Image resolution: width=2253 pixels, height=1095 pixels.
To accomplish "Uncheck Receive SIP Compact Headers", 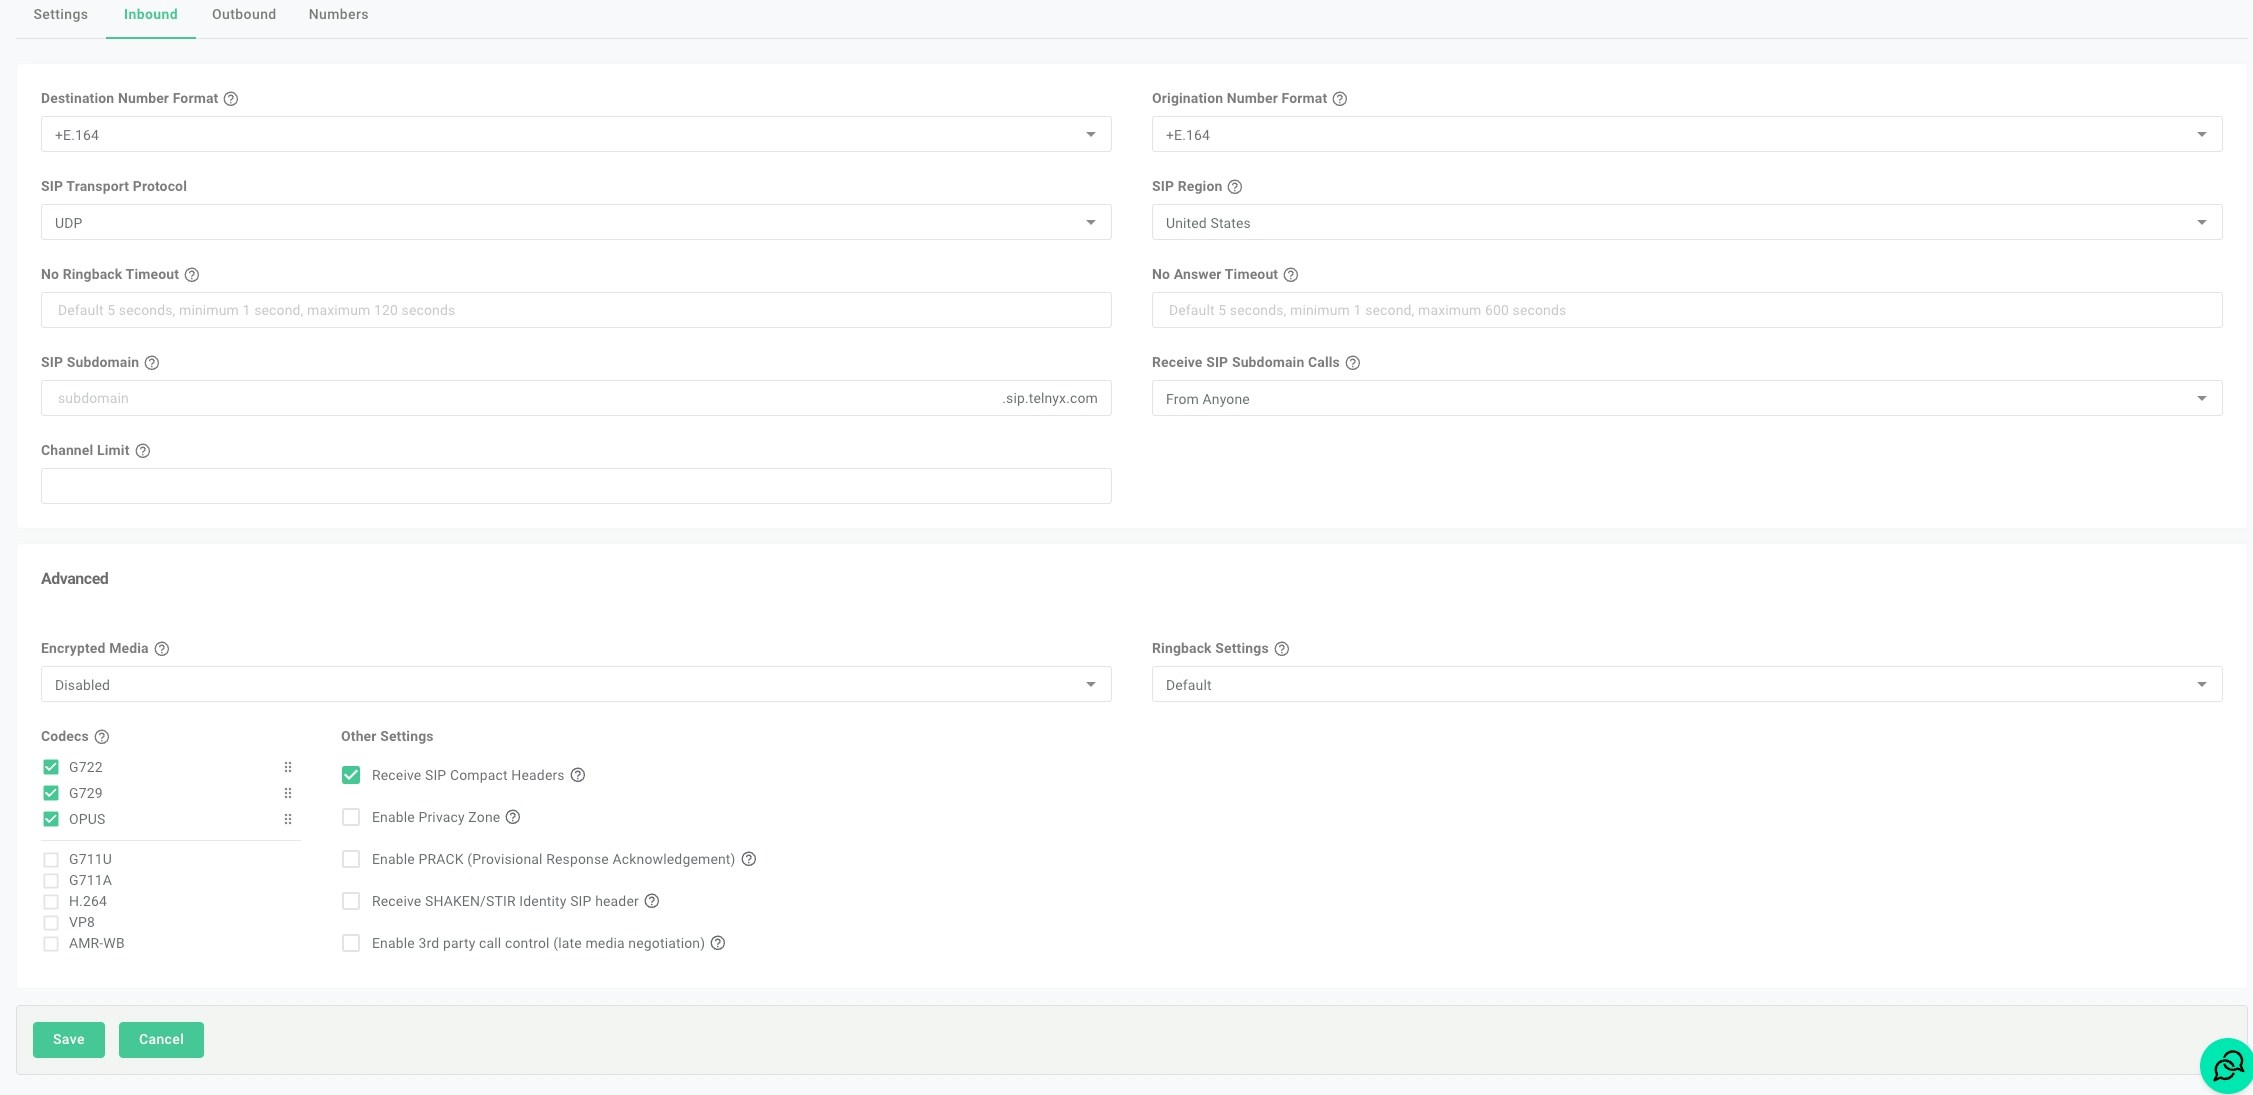I will point(351,775).
